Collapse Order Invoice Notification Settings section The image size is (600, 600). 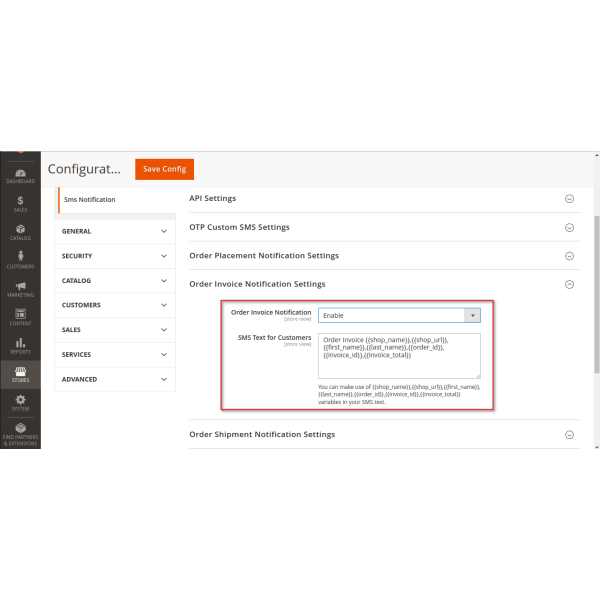click(569, 284)
